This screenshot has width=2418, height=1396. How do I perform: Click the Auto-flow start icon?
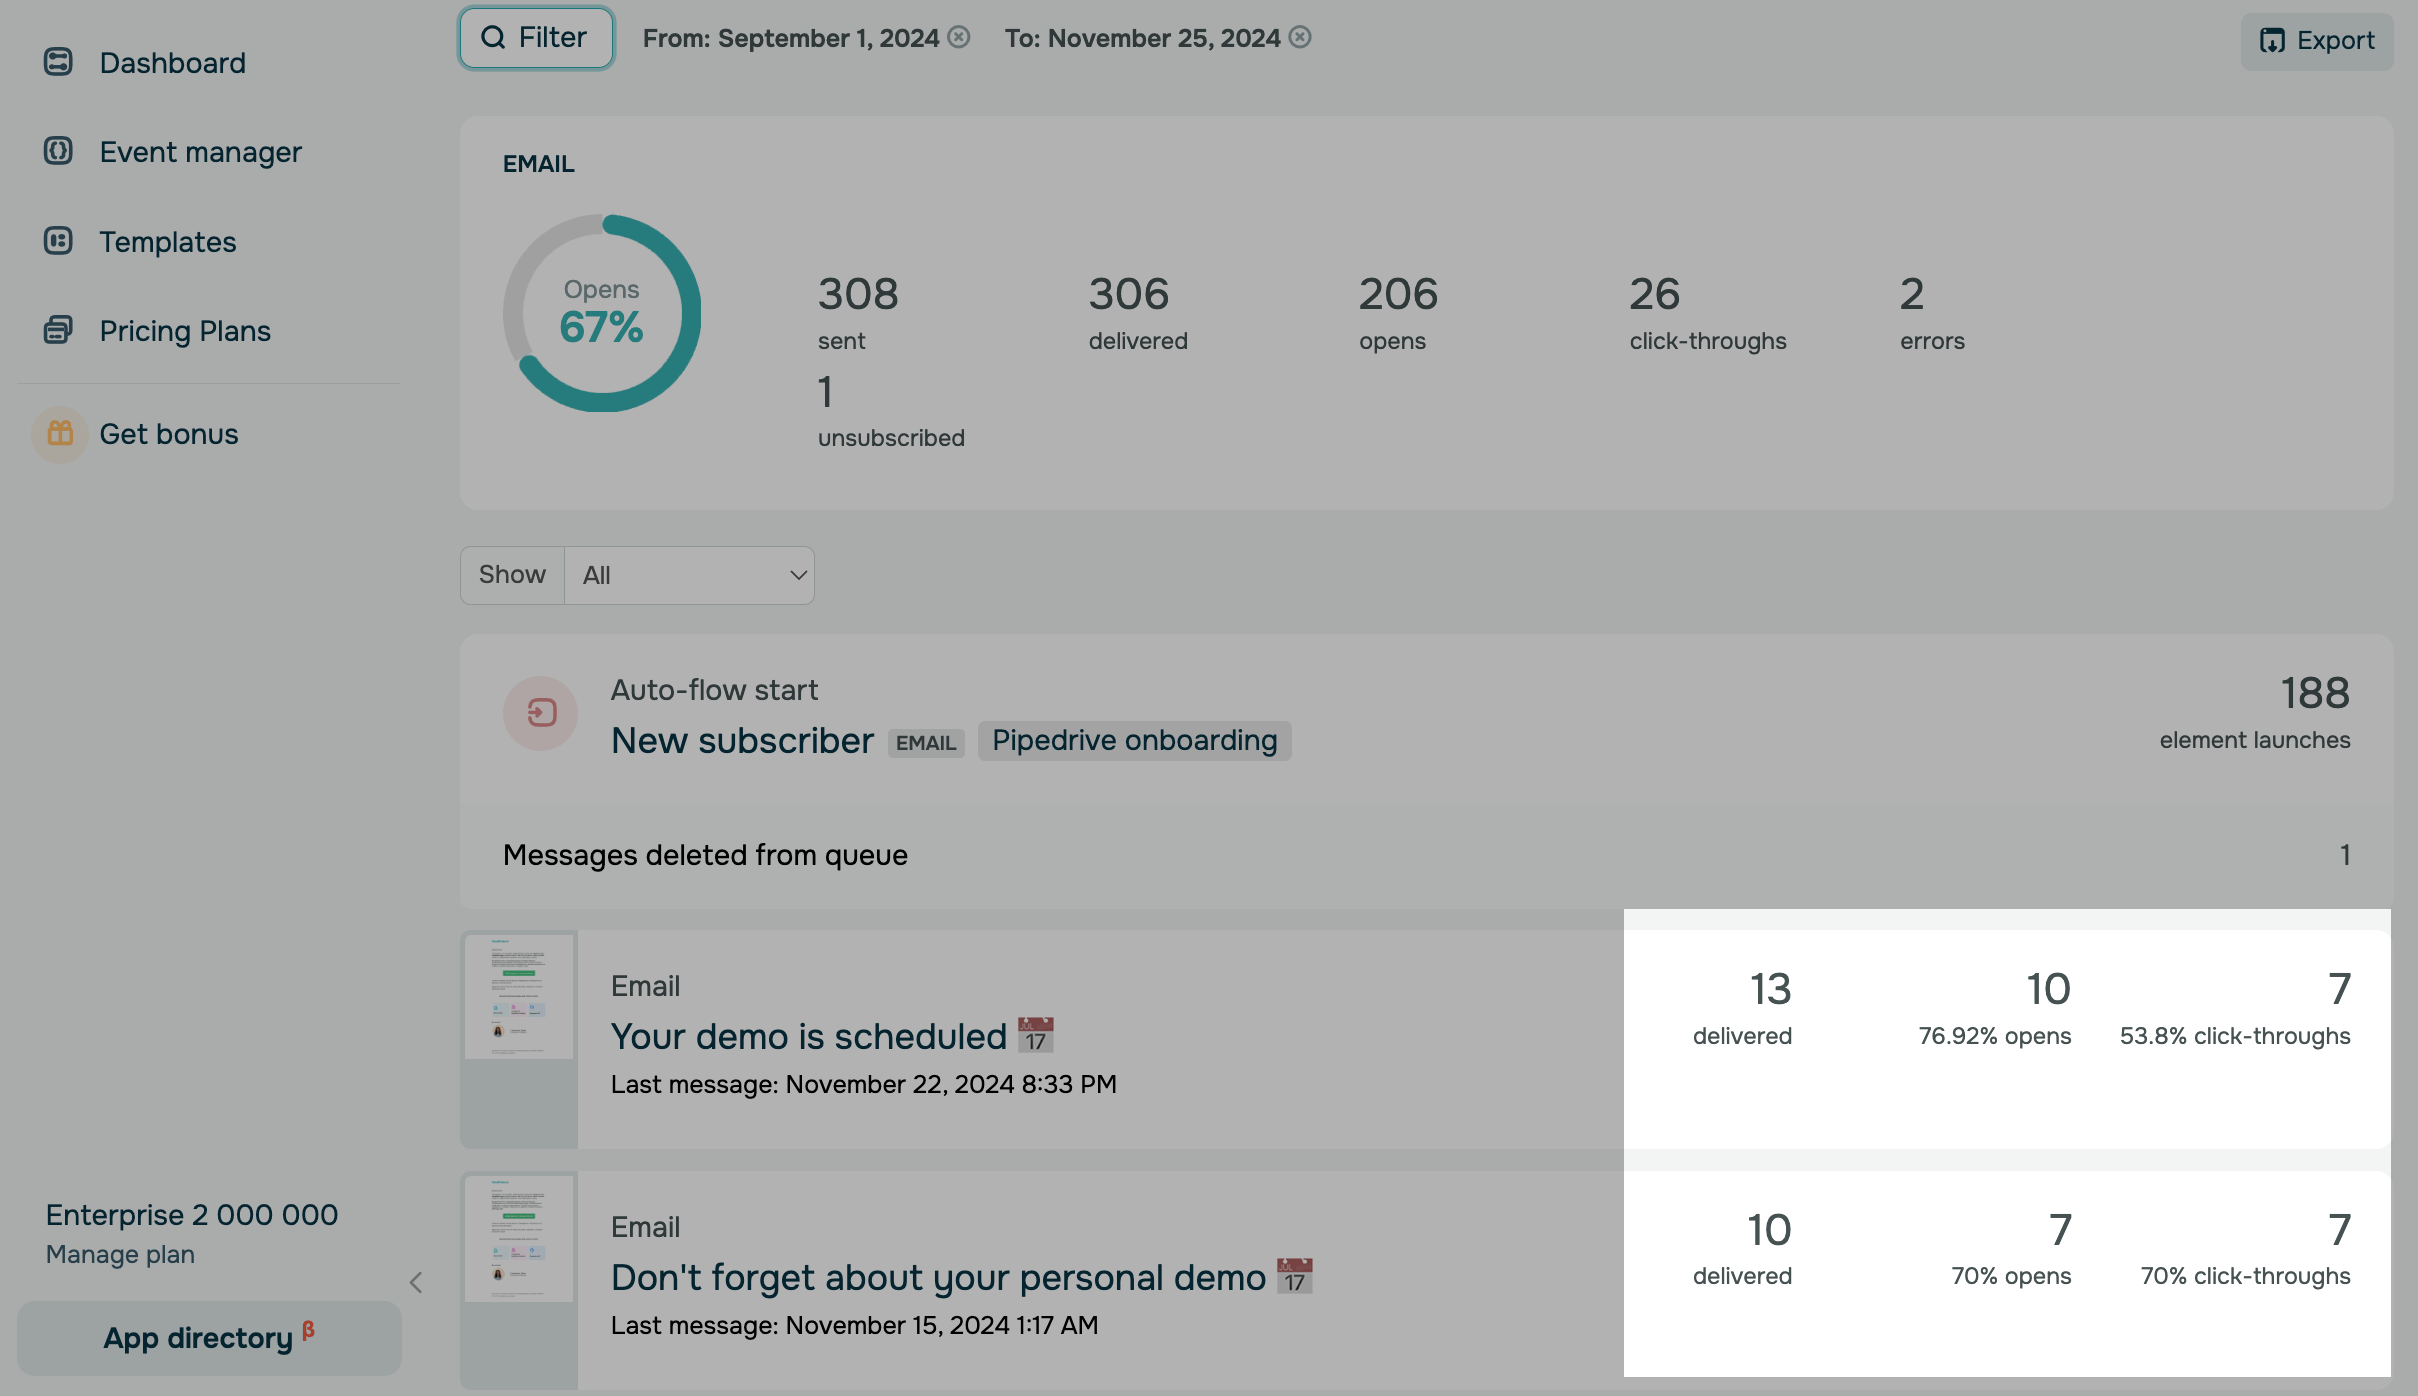coord(541,713)
